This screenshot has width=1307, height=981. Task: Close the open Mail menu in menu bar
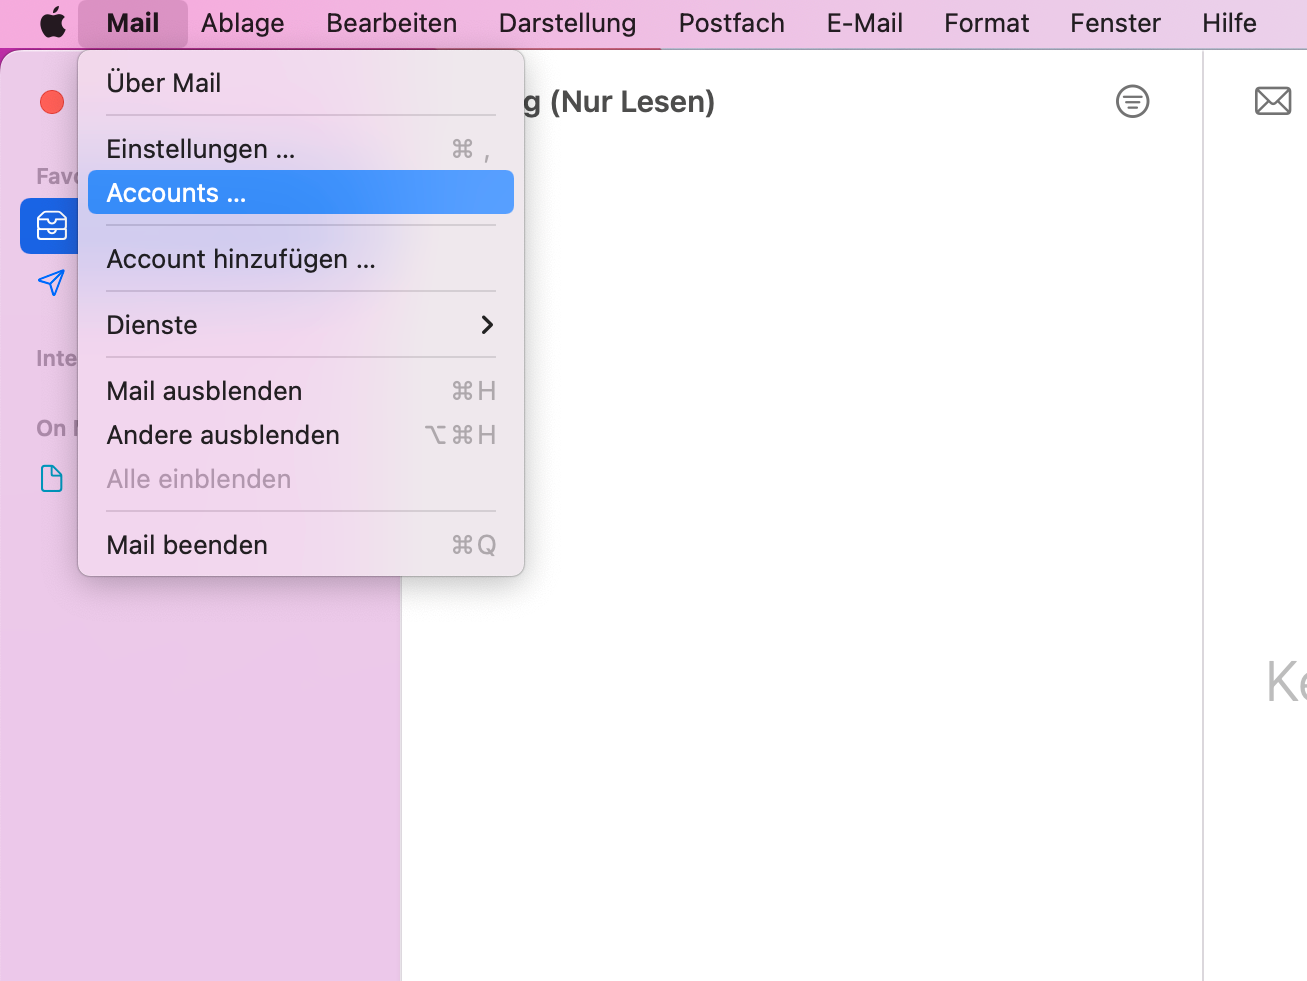(x=133, y=23)
